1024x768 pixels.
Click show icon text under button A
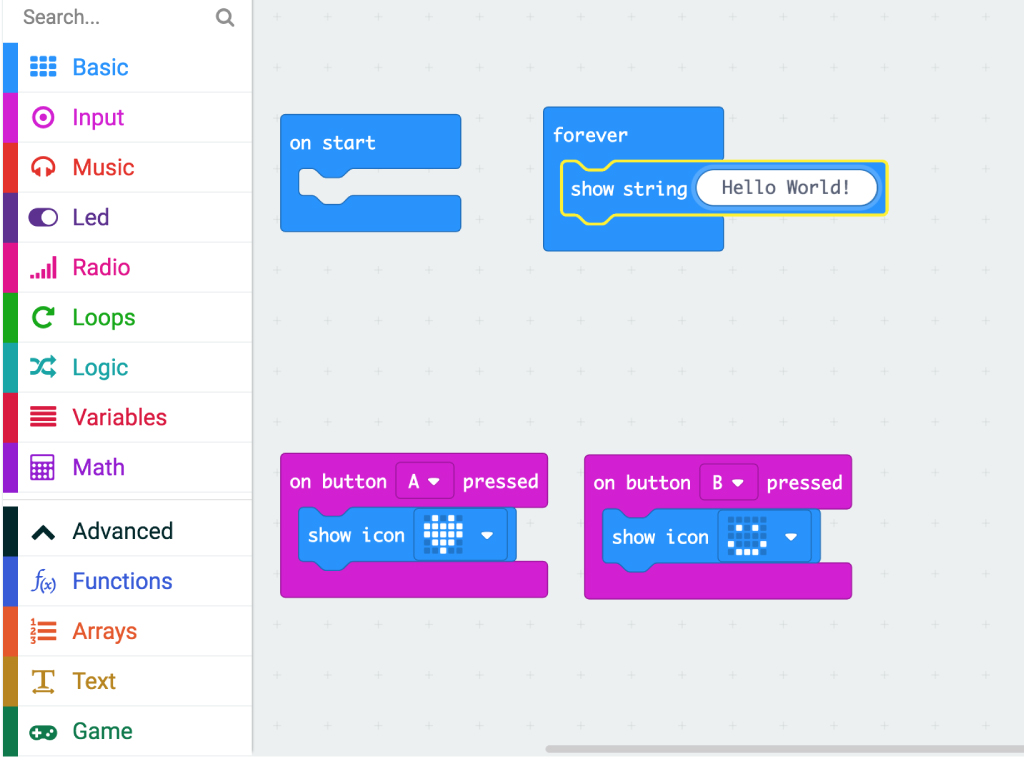click(357, 536)
